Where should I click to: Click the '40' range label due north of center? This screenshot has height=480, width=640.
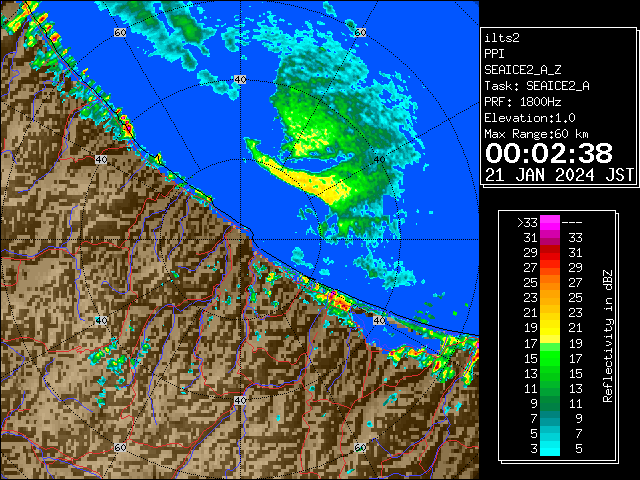[x=240, y=80]
